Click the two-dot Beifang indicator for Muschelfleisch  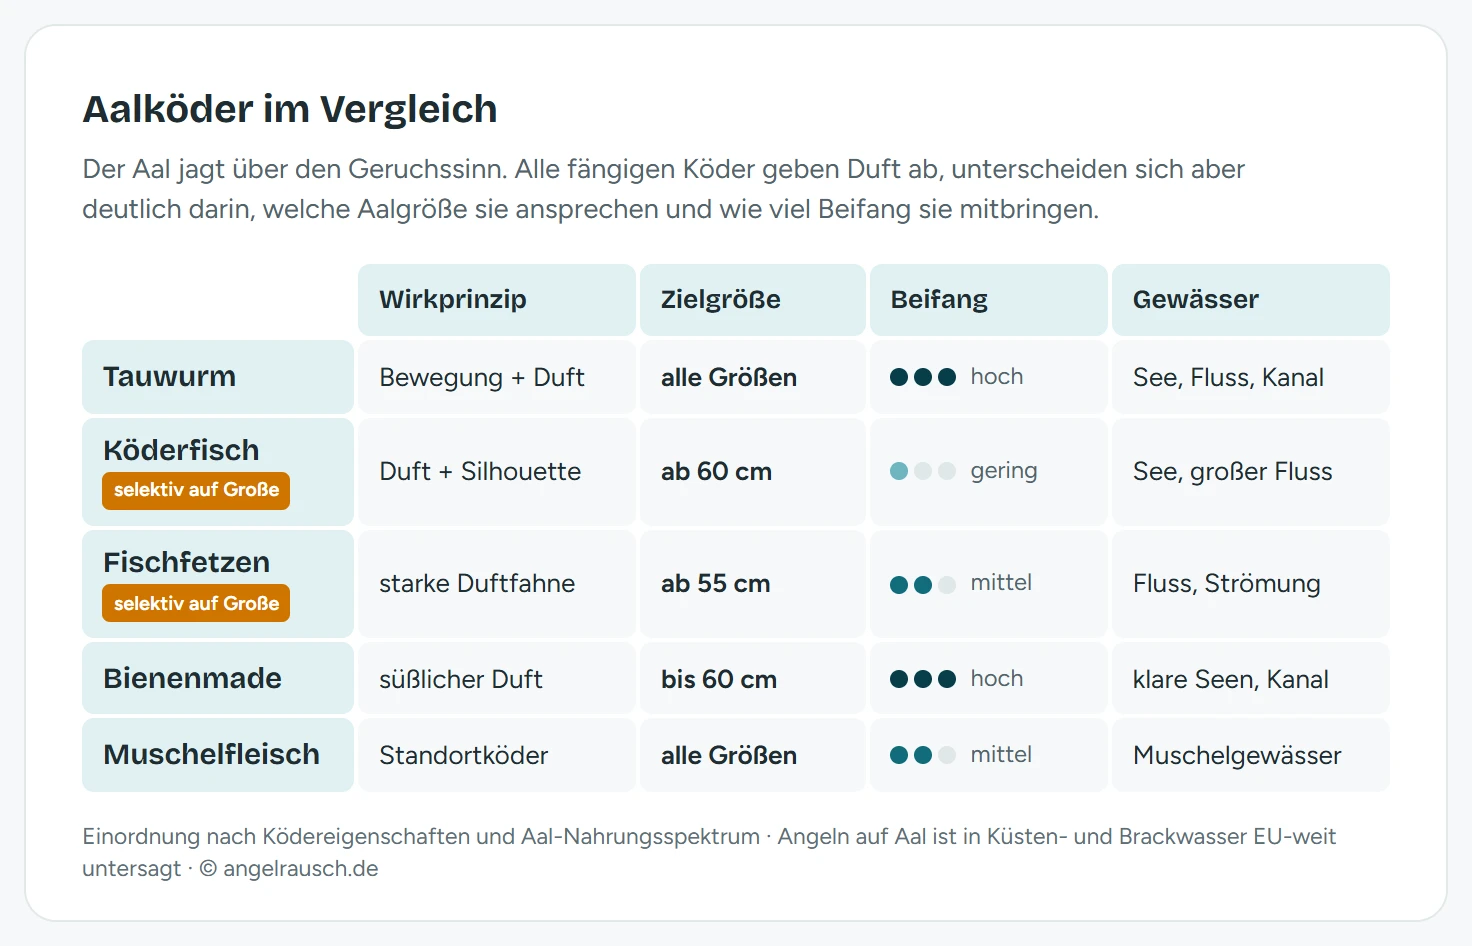(923, 755)
